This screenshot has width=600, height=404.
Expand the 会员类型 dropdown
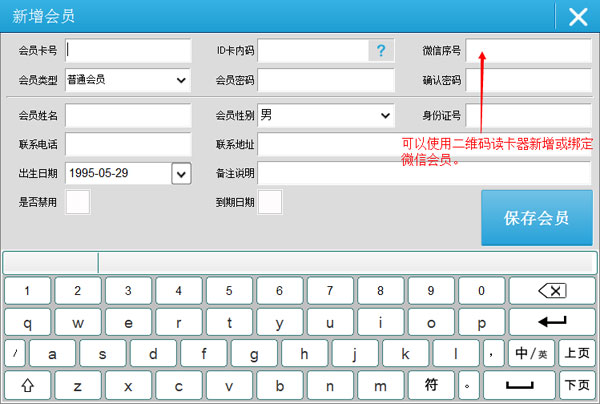tap(181, 80)
